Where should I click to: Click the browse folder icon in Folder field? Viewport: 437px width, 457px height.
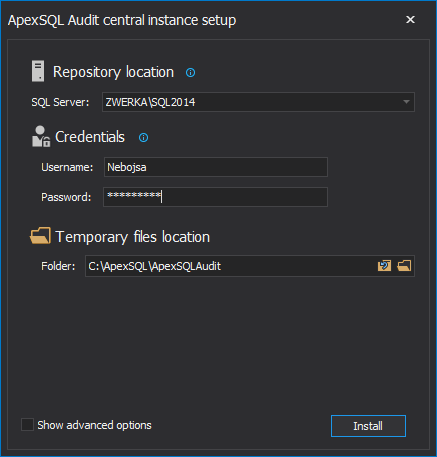[x=404, y=266]
